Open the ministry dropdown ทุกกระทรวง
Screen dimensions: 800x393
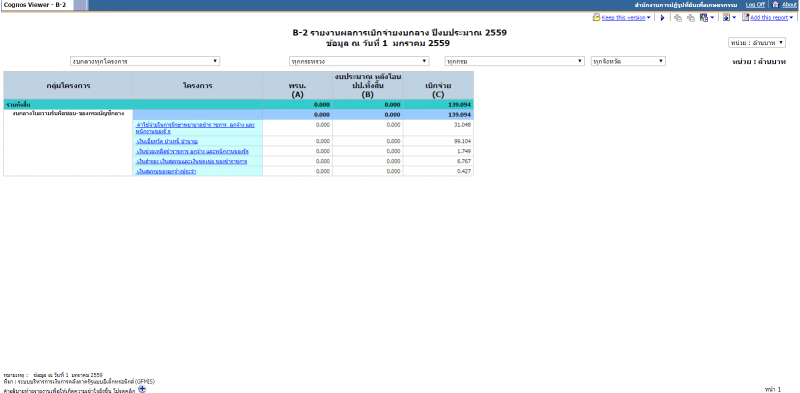click(359, 61)
